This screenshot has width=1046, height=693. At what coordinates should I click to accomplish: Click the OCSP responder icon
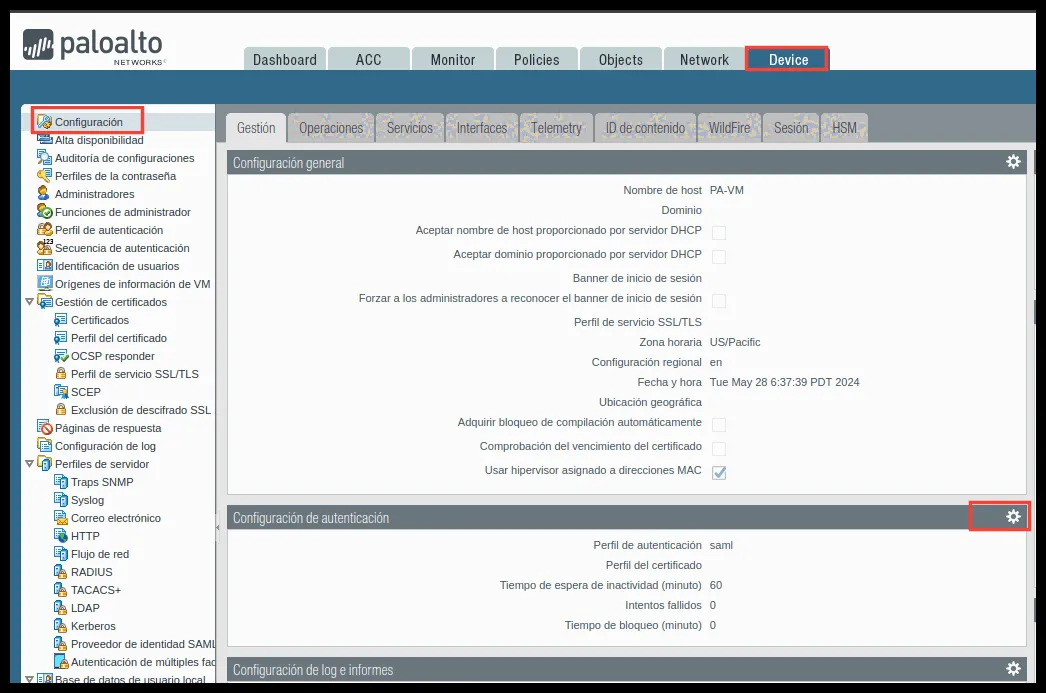tap(61, 356)
